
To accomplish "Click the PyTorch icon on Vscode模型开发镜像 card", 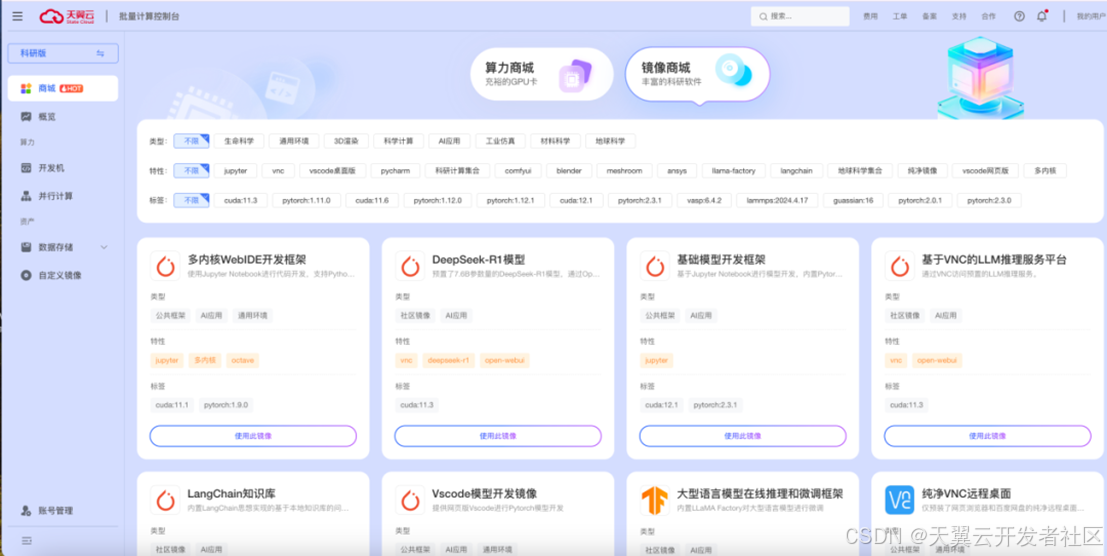I will point(410,500).
